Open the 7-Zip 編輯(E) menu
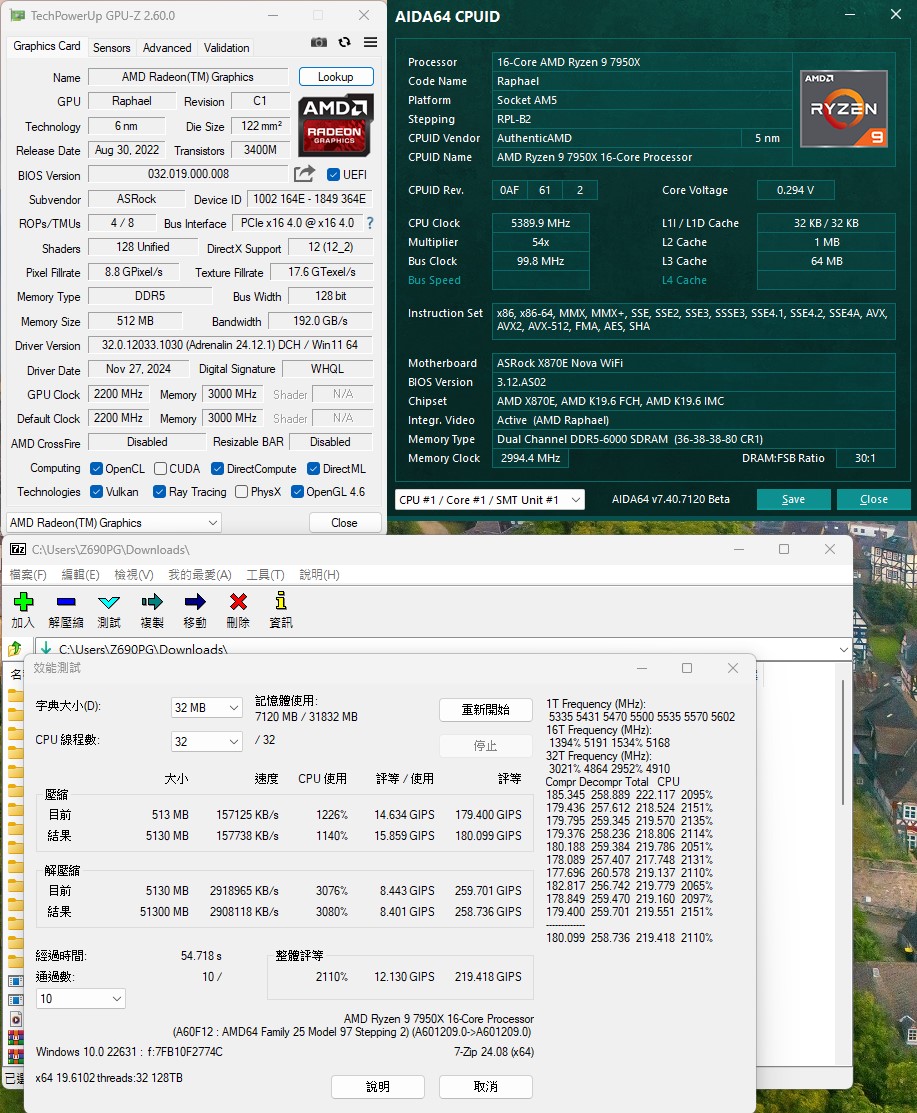 click(80, 575)
